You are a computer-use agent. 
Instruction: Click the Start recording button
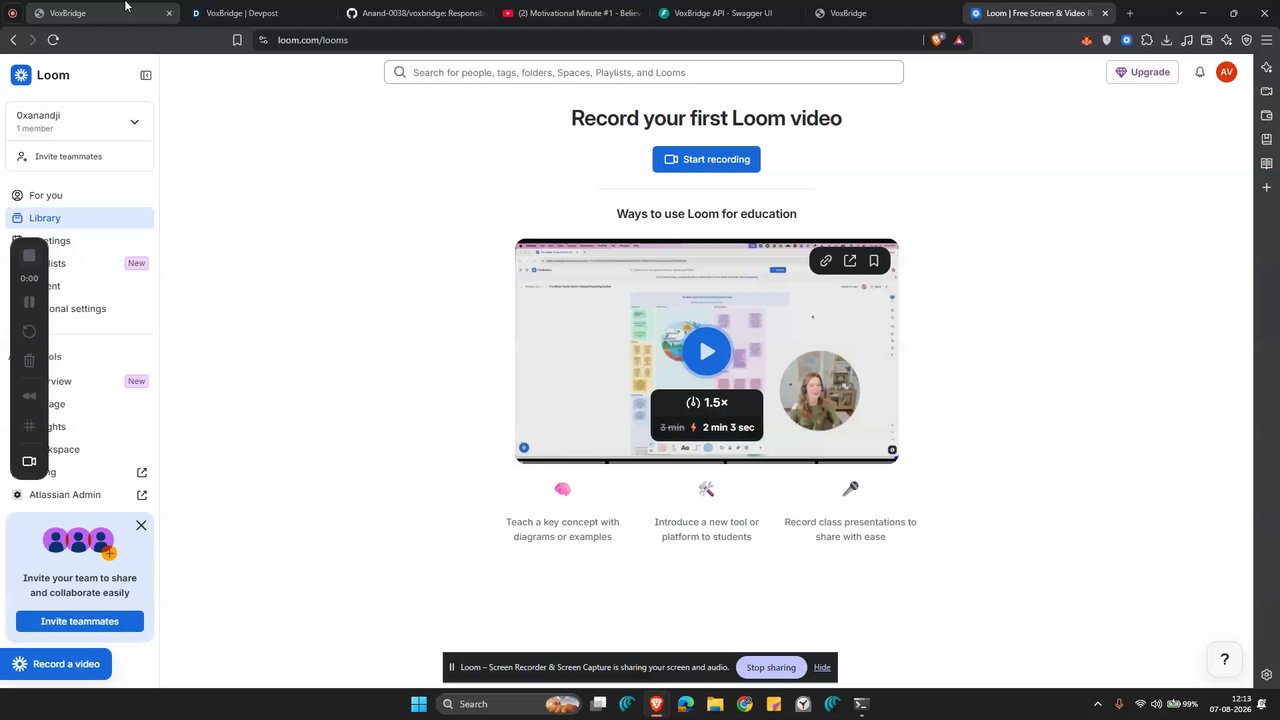click(707, 159)
